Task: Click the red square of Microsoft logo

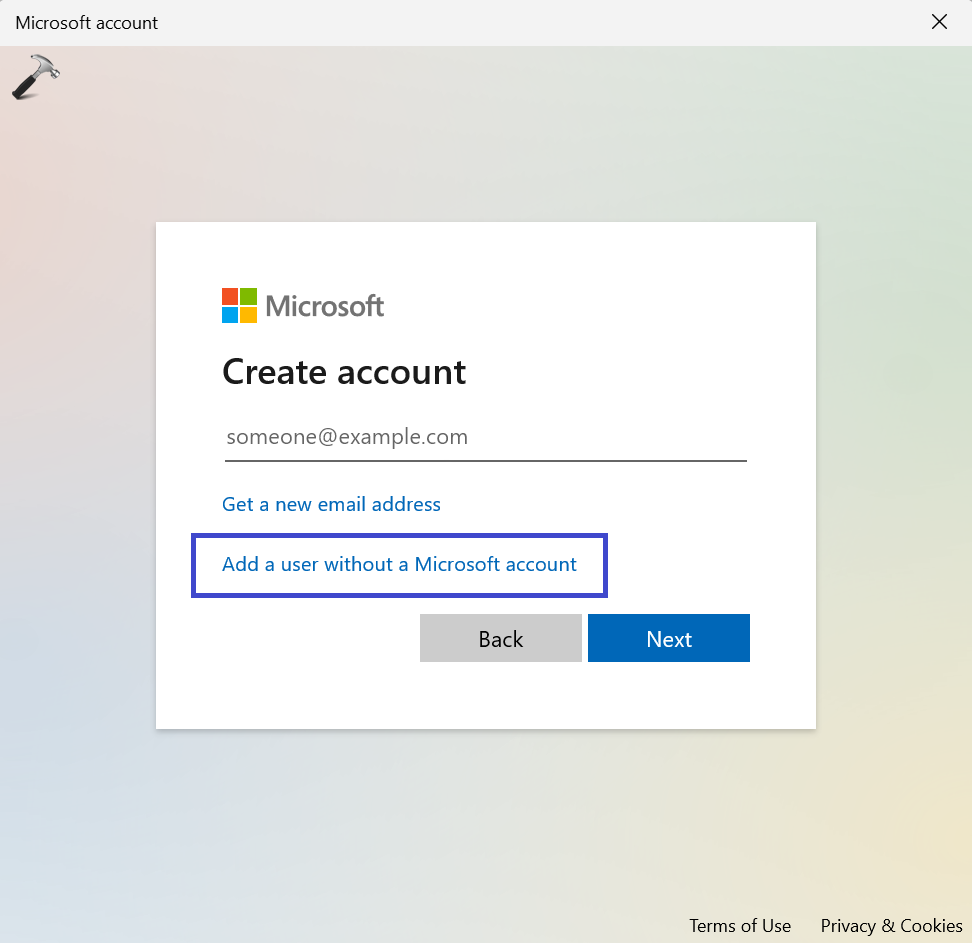Action: coord(230,296)
